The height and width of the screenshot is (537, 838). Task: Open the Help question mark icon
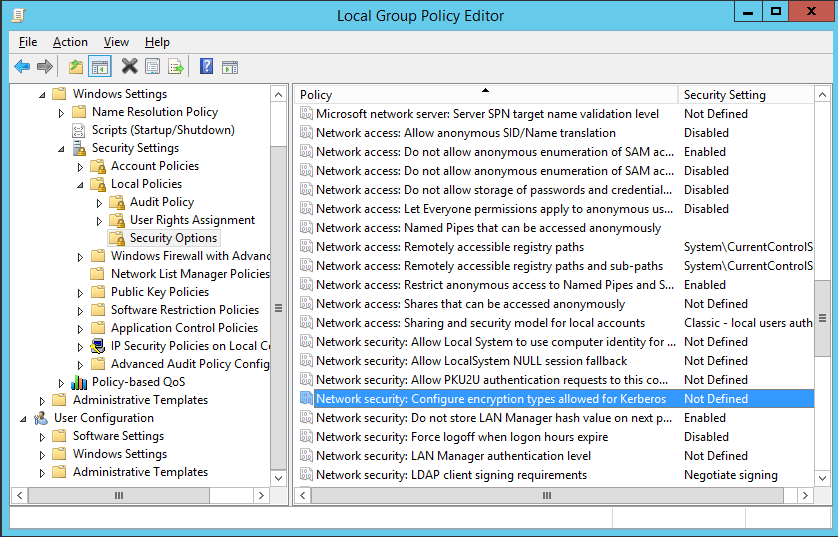(x=206, y=66)
